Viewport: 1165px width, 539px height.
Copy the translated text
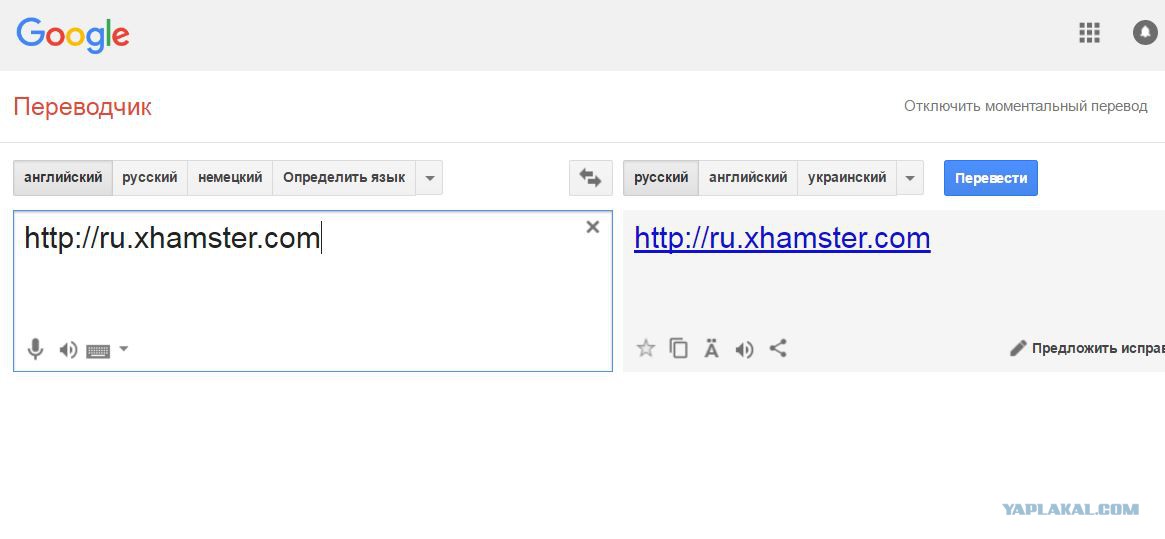click(x=679, y=348)
